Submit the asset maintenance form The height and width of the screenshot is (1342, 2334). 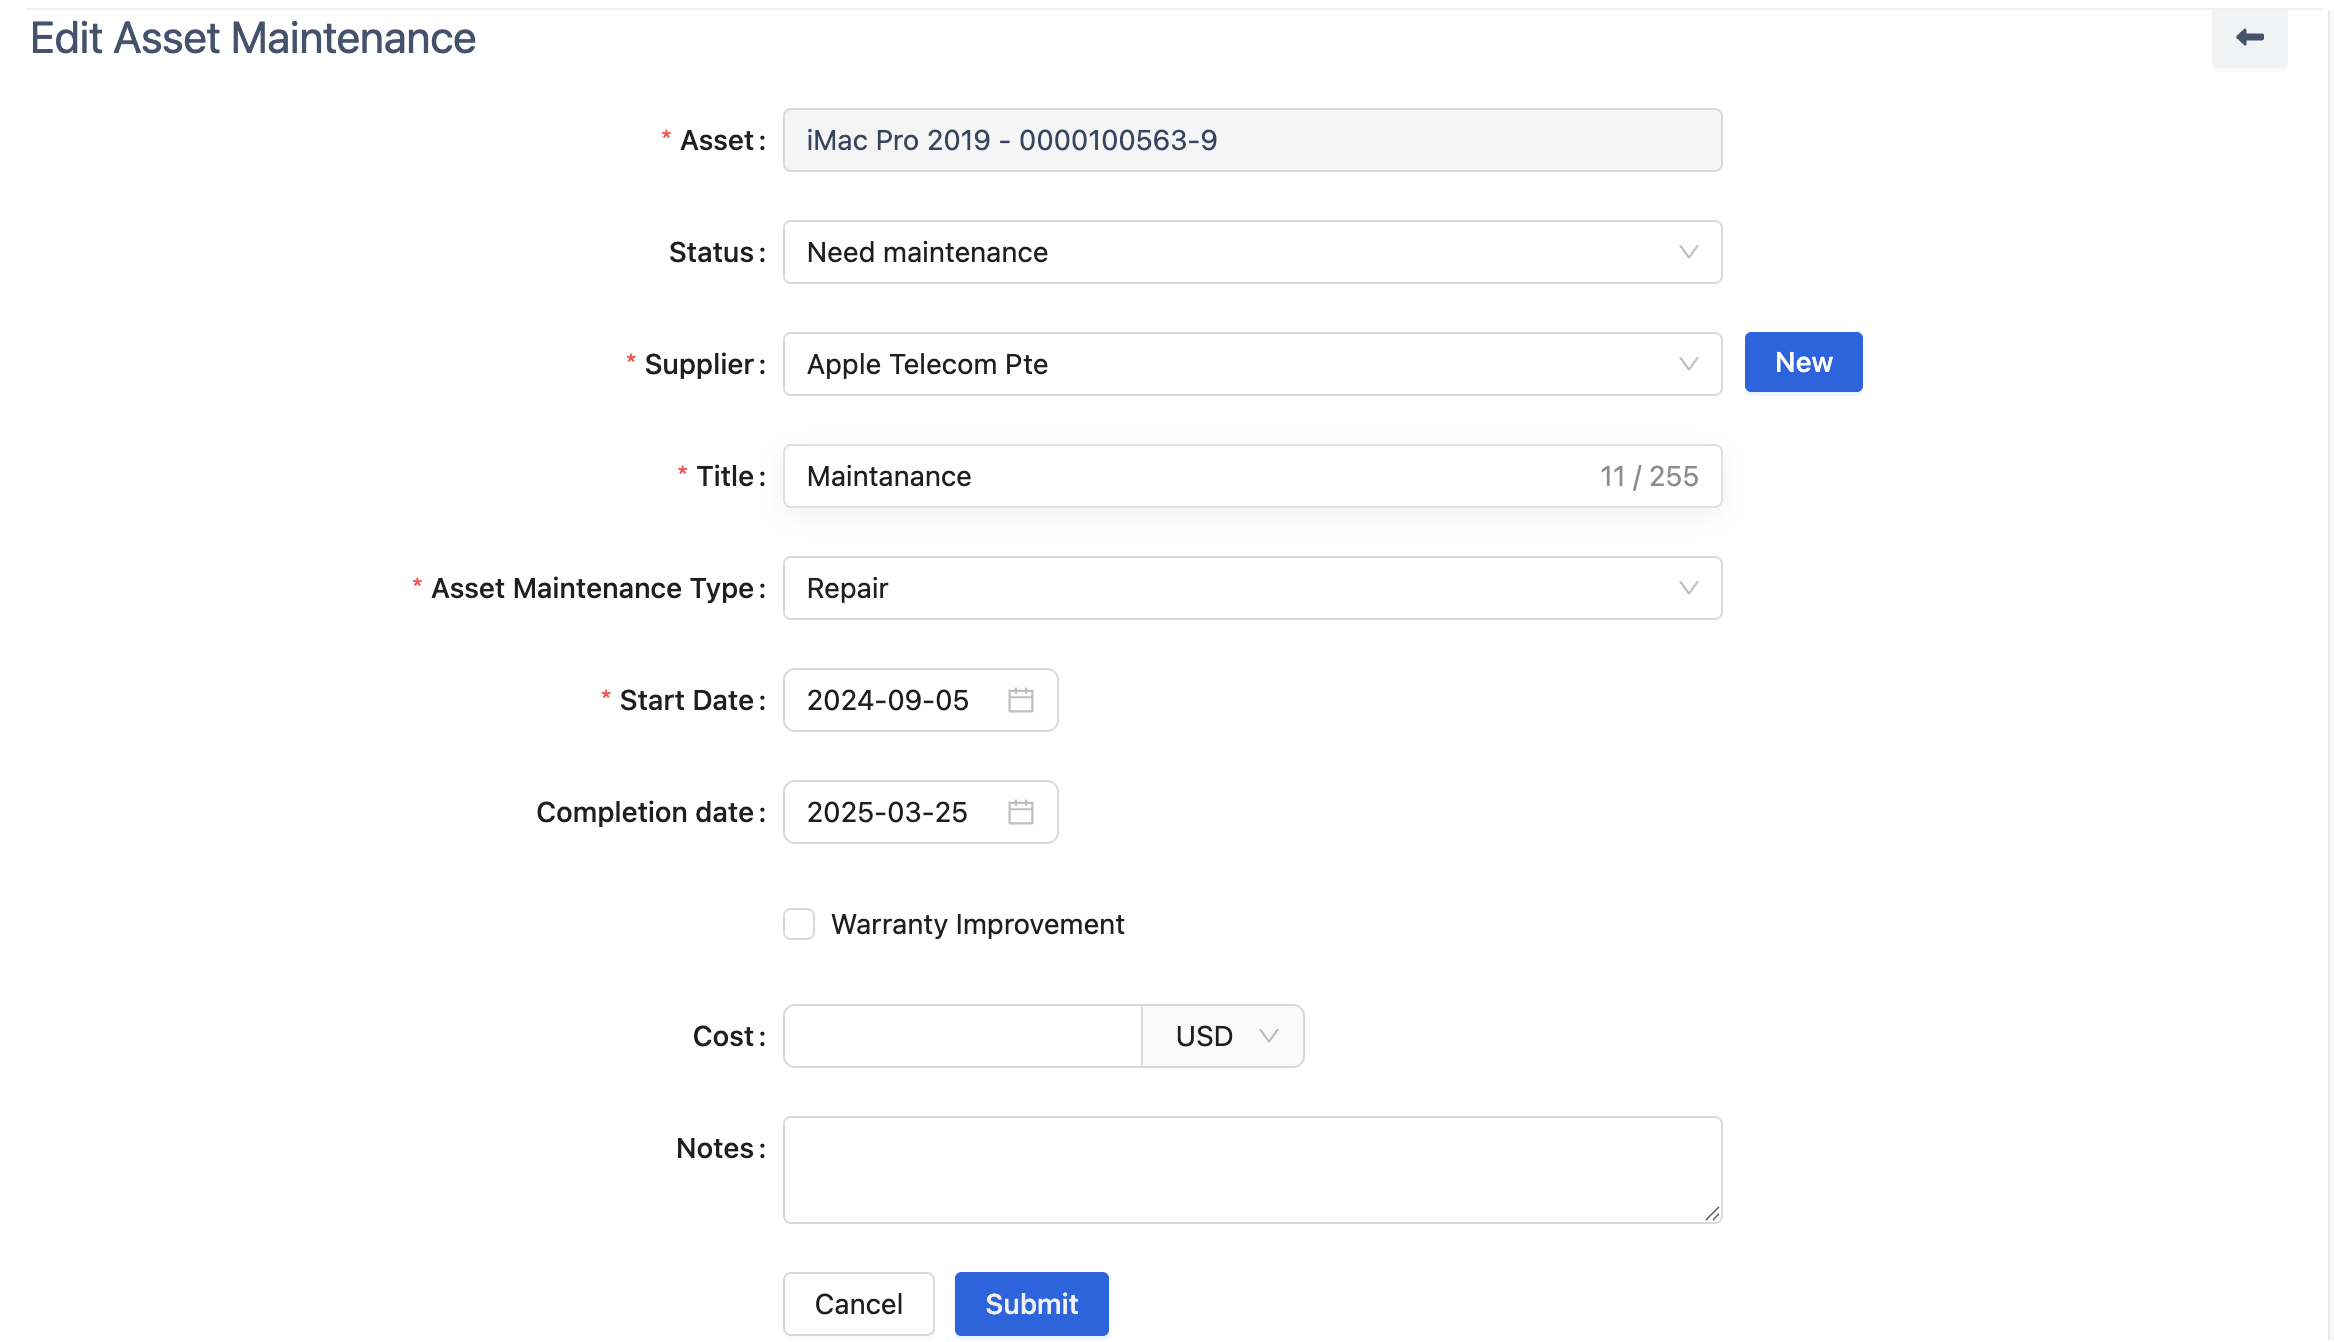coord(1031,1304)
